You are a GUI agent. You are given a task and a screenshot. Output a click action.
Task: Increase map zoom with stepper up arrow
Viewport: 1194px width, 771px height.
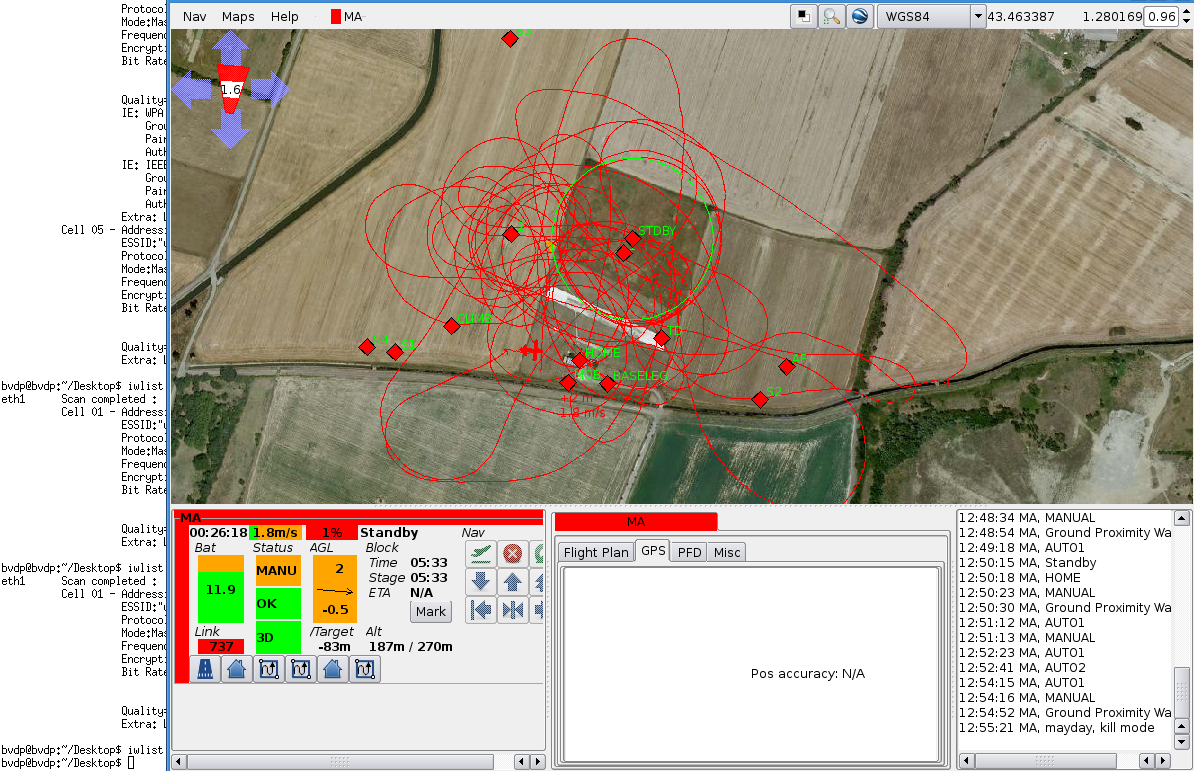pyautogui.click(x=1185, y=12)
